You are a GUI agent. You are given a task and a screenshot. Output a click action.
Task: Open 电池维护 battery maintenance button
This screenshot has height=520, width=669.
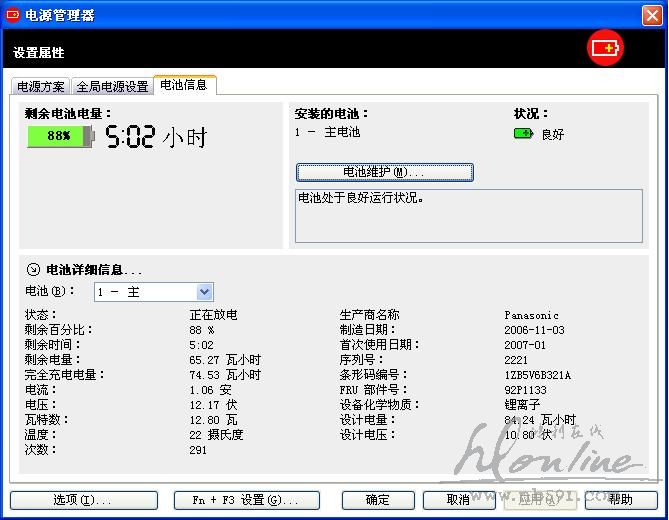point(384,172)
